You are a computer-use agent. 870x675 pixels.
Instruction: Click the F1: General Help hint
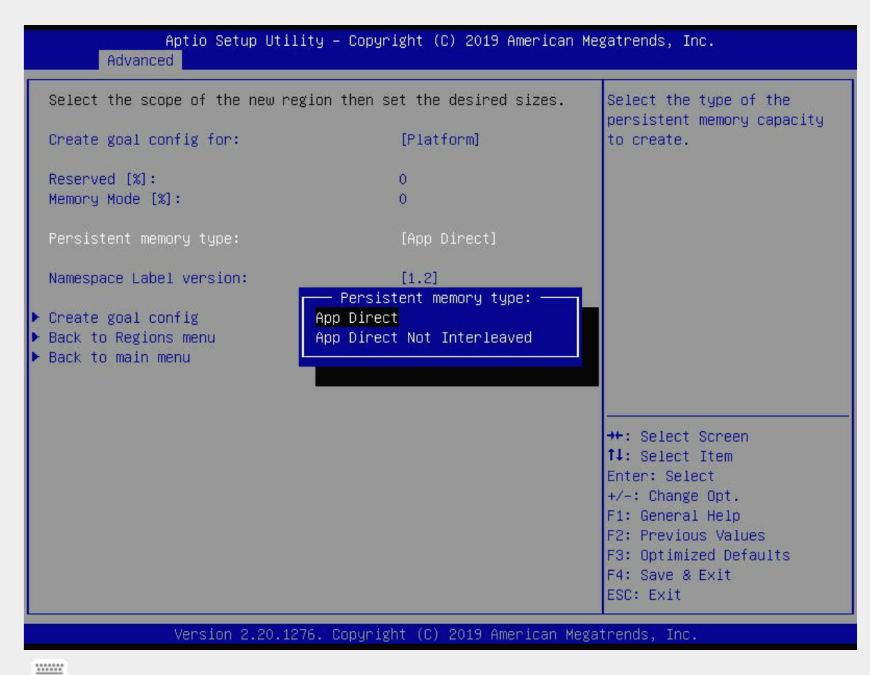pos(673,516)
